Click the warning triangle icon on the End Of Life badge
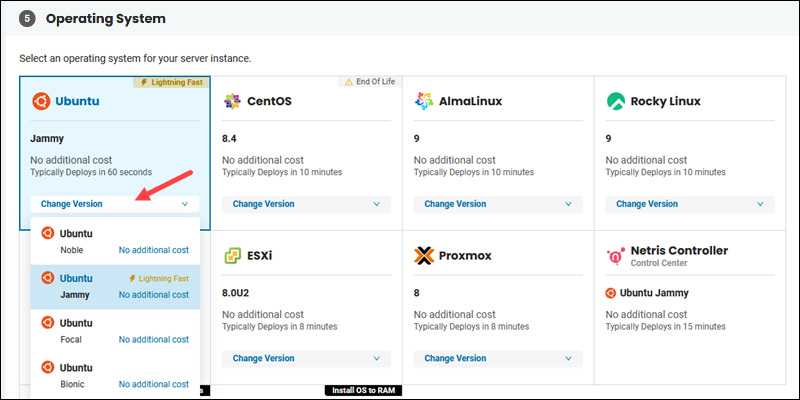This screenshot has height=400, width=800. tap(349, 82)
